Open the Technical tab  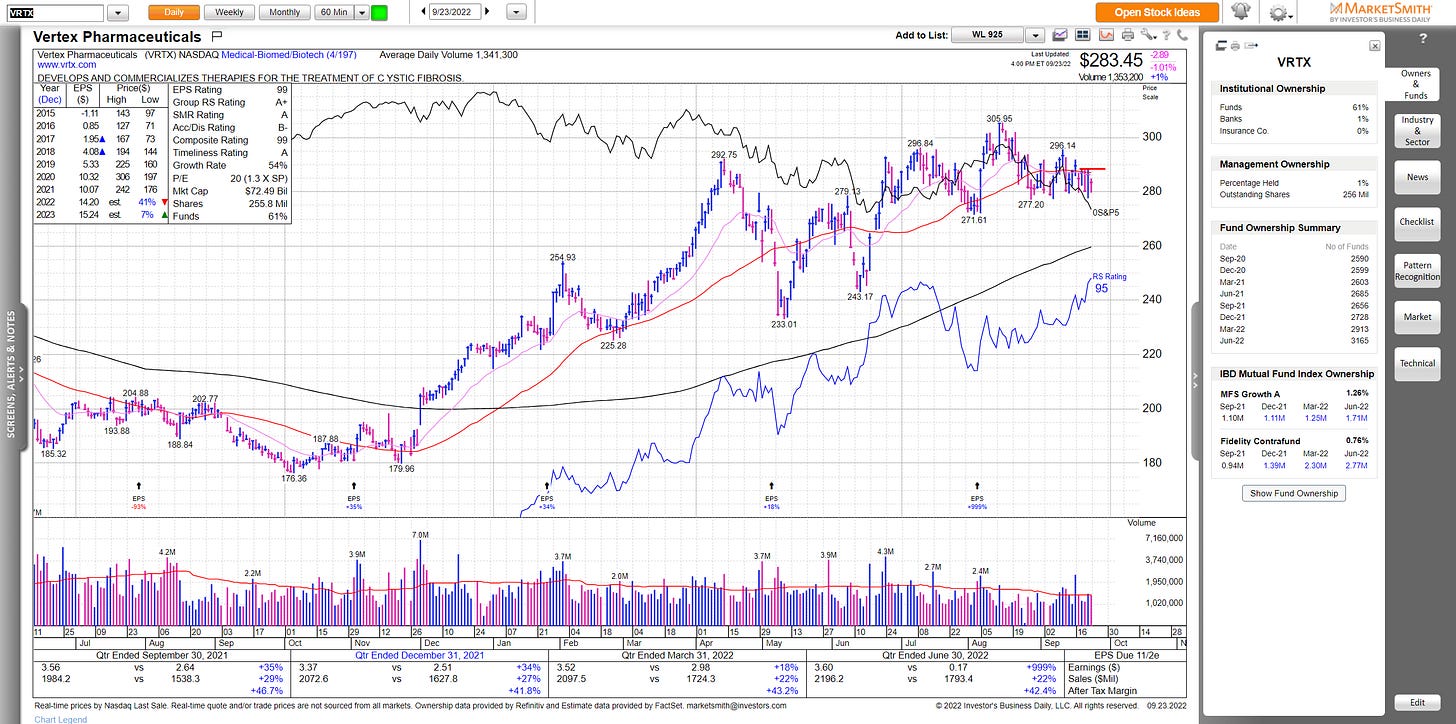1417,363
